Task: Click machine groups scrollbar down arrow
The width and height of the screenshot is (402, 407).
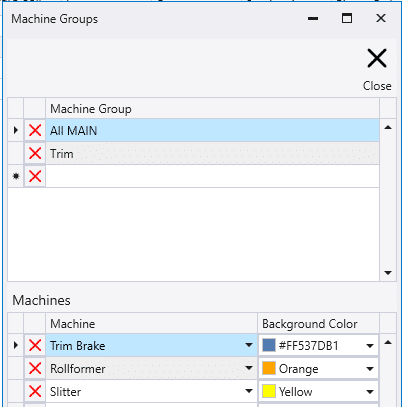Action: pyautogui.click(x=388, y=273)
